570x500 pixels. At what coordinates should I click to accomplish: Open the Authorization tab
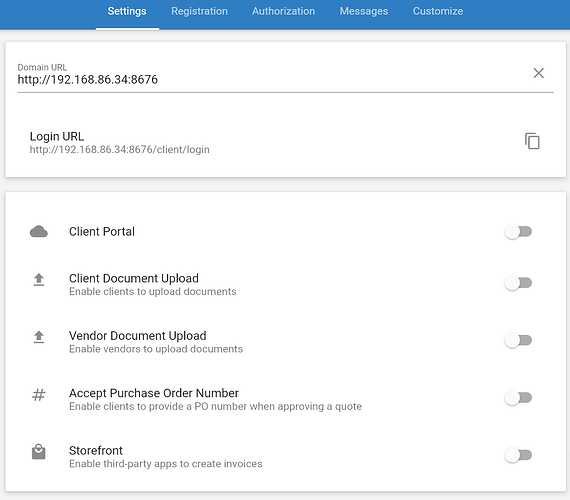click(x=284, y=11)
